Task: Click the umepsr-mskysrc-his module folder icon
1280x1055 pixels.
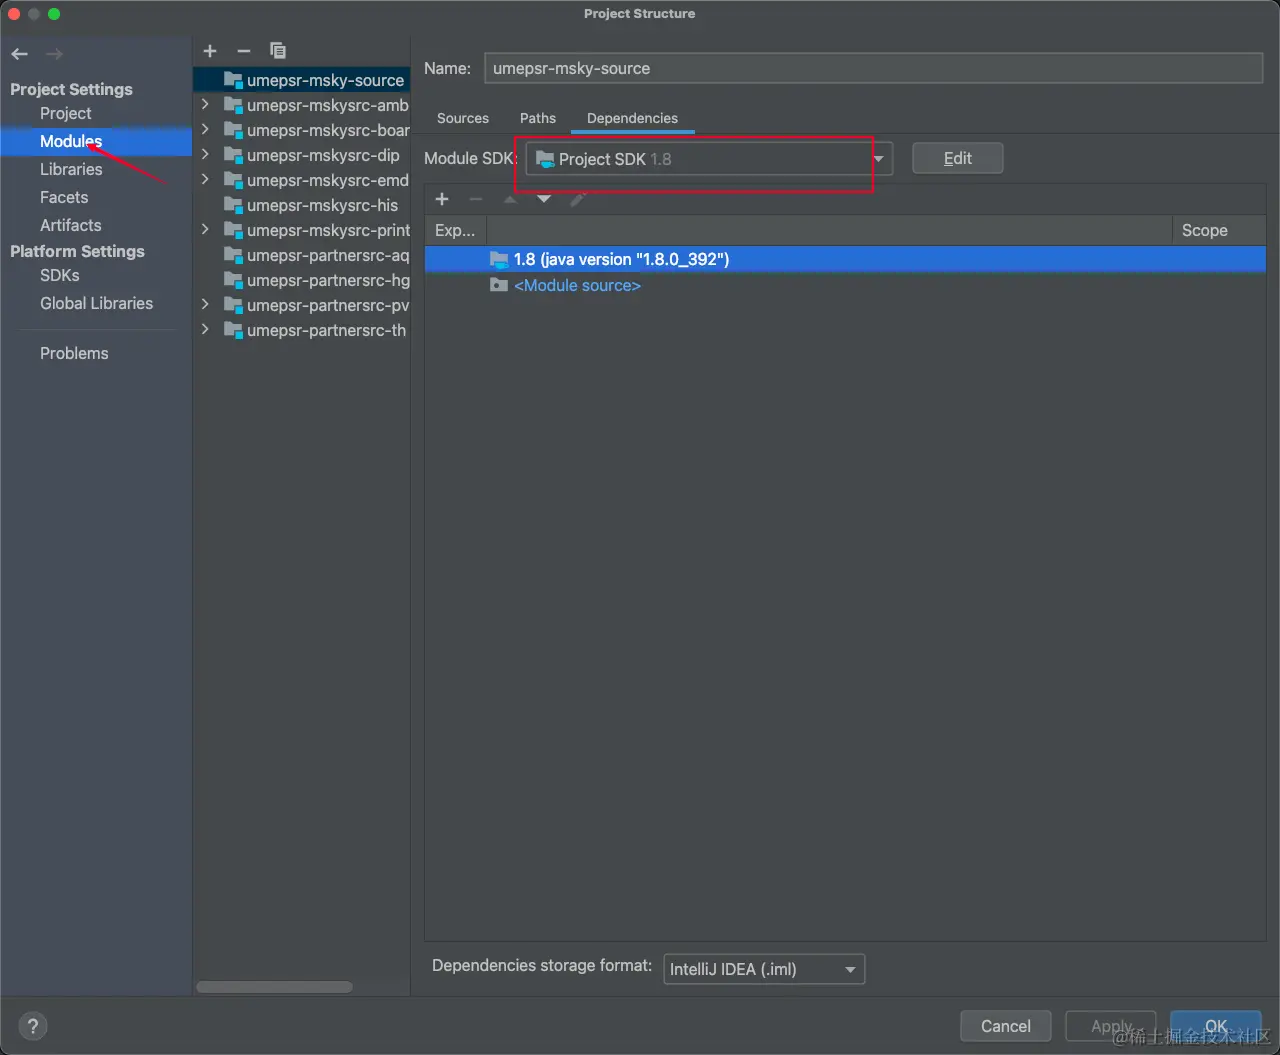Action: [233, 205]
